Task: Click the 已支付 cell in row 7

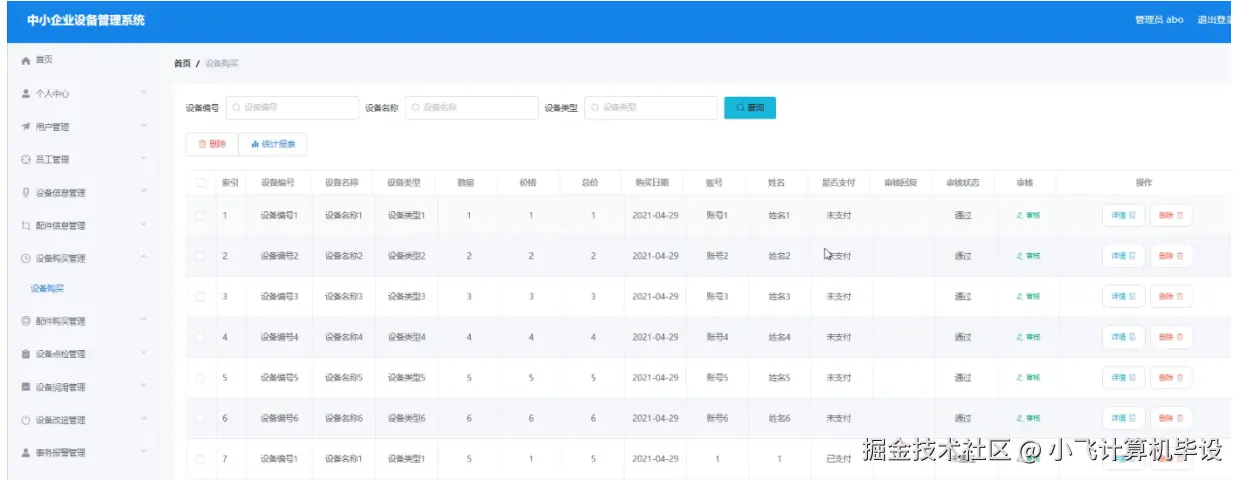Action: [x=838, y=459]
